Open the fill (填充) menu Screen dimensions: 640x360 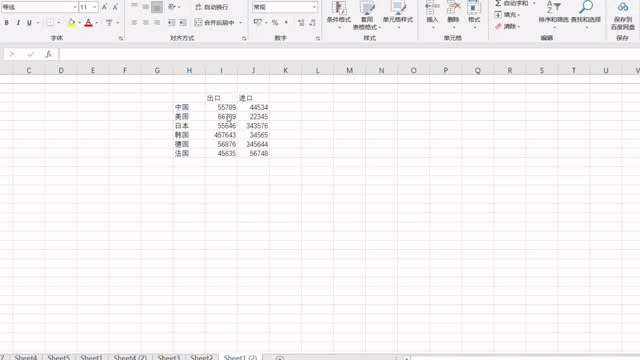tap(507, 15)
